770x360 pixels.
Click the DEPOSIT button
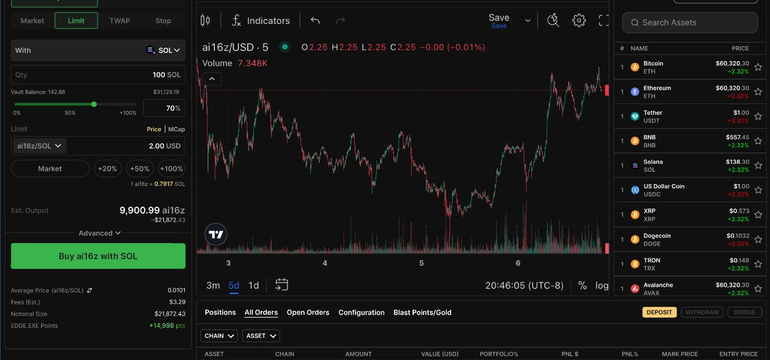pyautogui.click(x=659, y=312)
